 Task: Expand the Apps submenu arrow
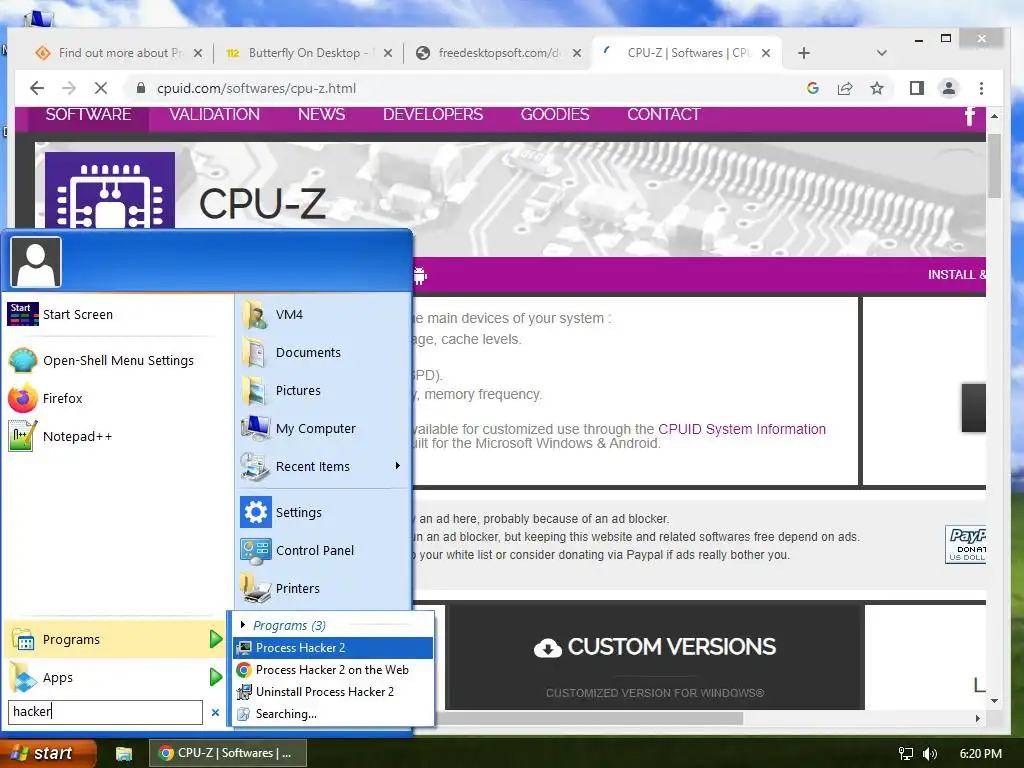216,677
